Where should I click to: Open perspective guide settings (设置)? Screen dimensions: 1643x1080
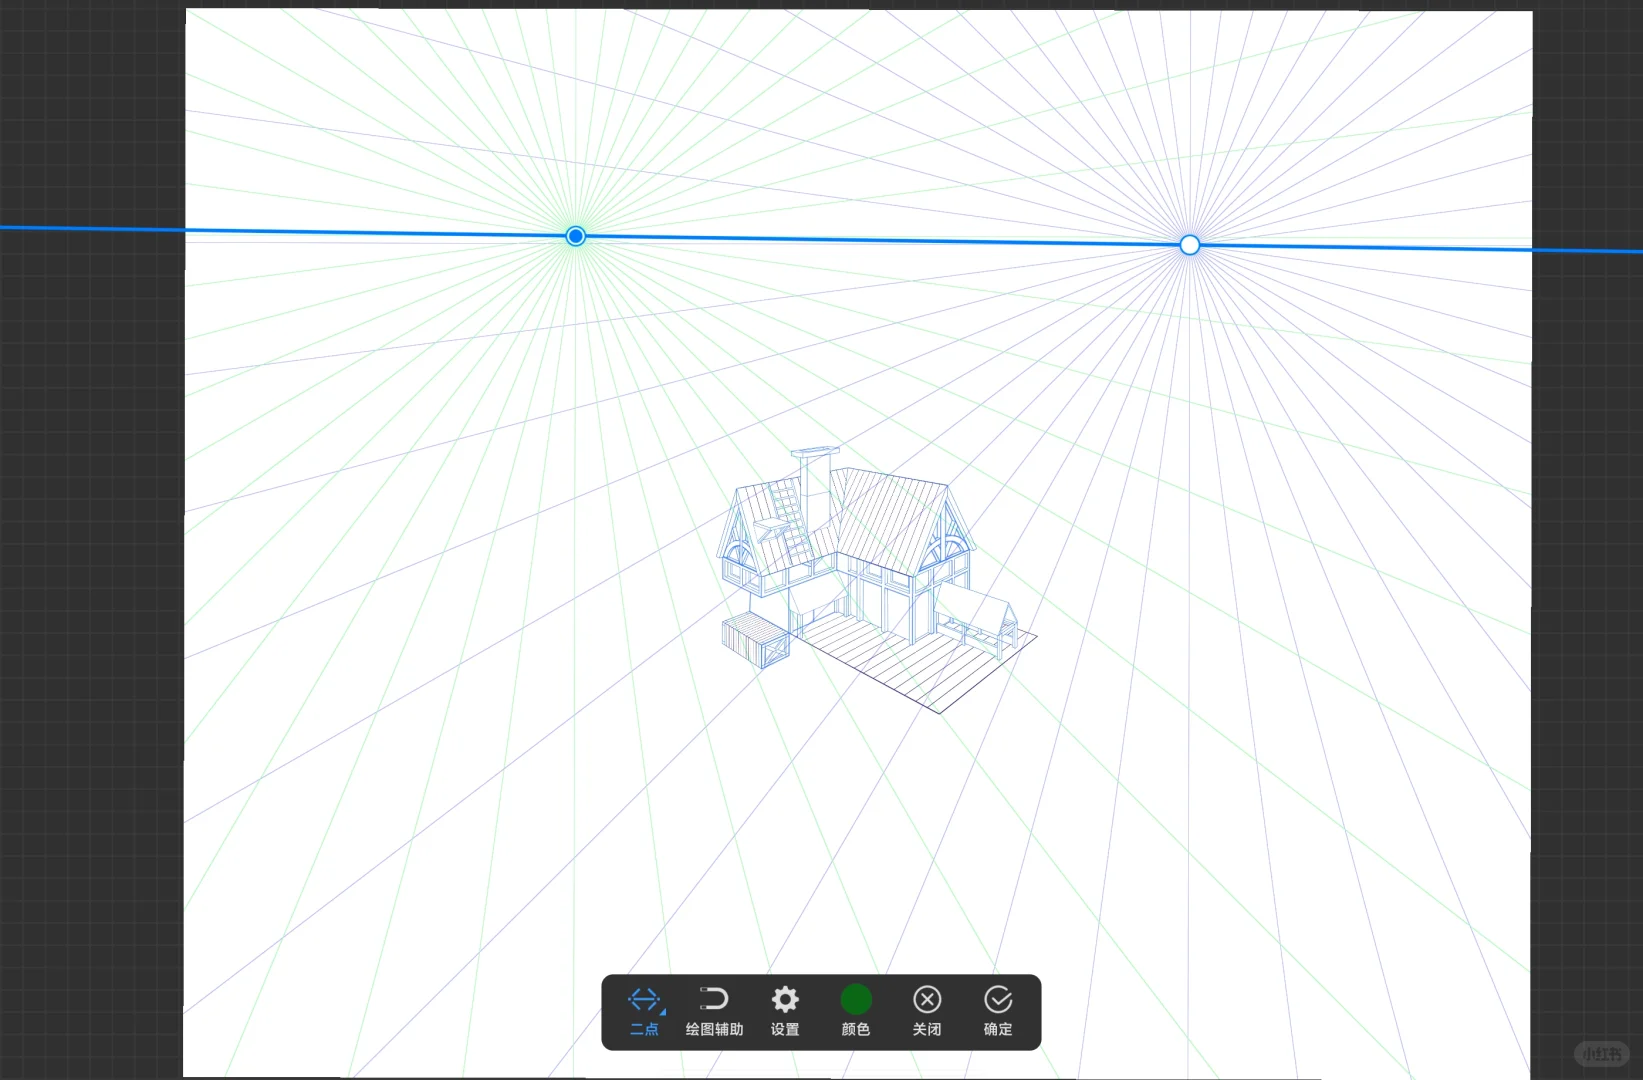click(785, 1011)
